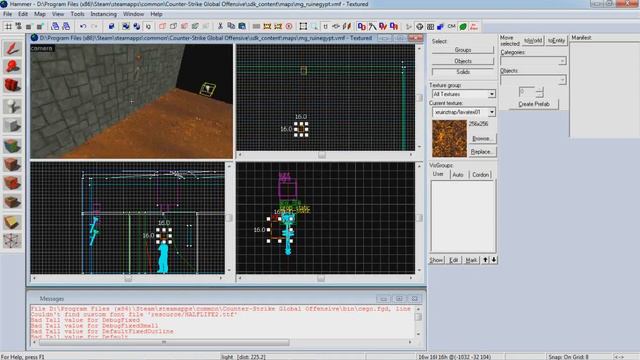The width and height of the screenshot is (640, 360).
Task: Toggle the selection handles mode button
Action: 303,27
